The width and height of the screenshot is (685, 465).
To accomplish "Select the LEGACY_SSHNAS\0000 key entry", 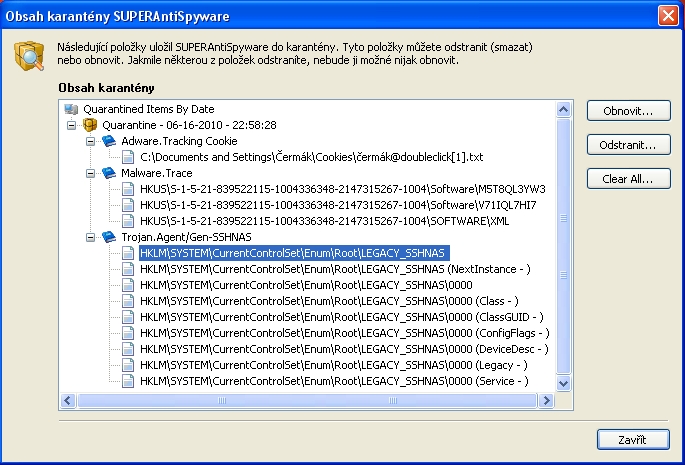I will pos(306,285).
